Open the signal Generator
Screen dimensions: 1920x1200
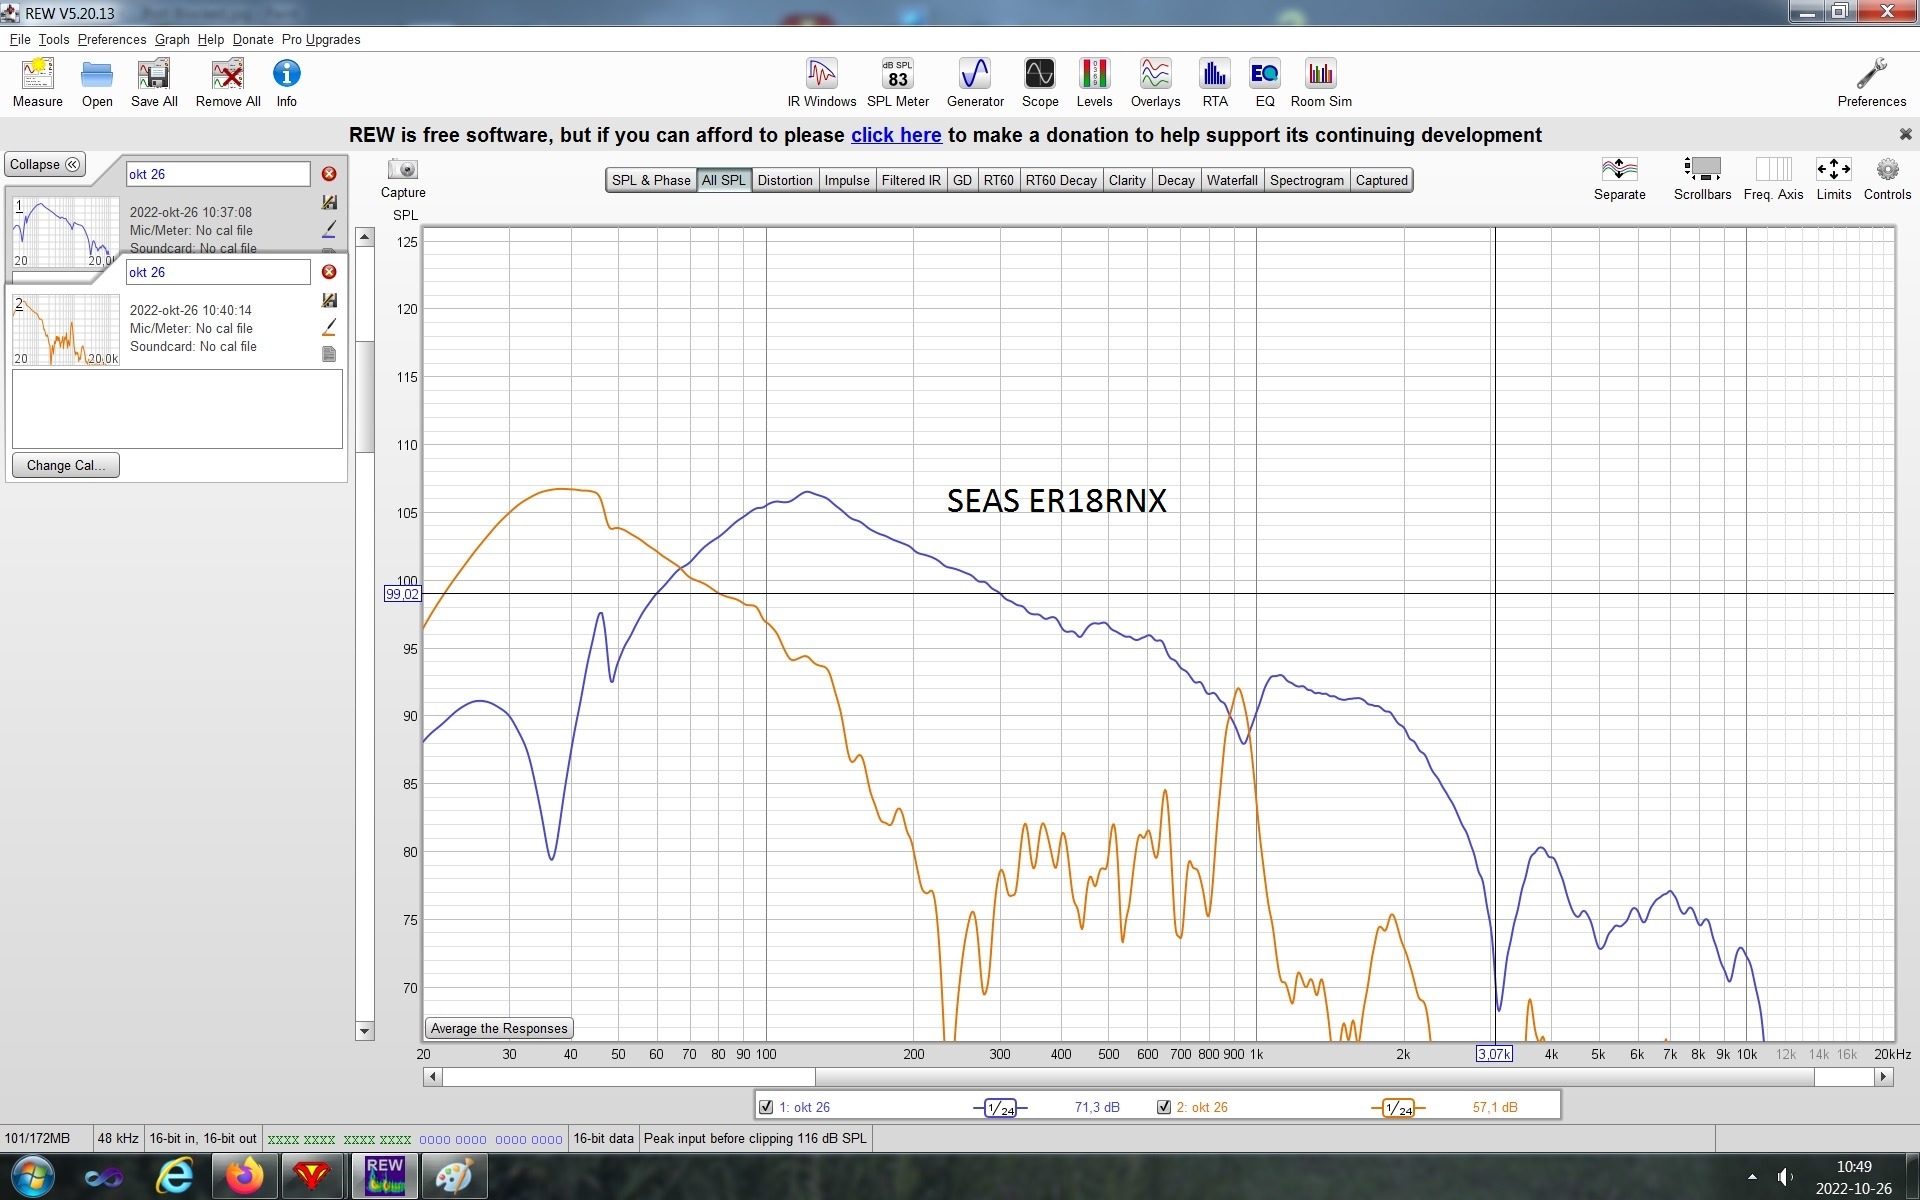point(975,82)
